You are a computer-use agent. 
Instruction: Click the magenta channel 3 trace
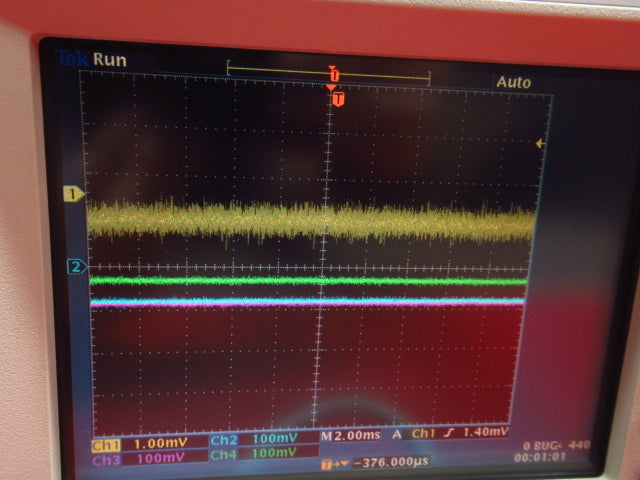[307, 304]
